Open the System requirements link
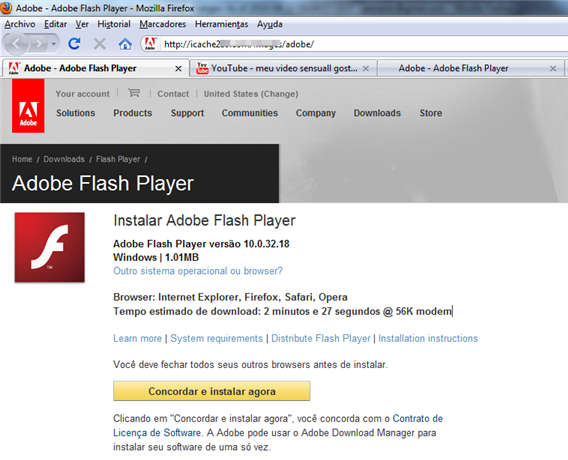 pyautogui.click(x=216, y=338)
